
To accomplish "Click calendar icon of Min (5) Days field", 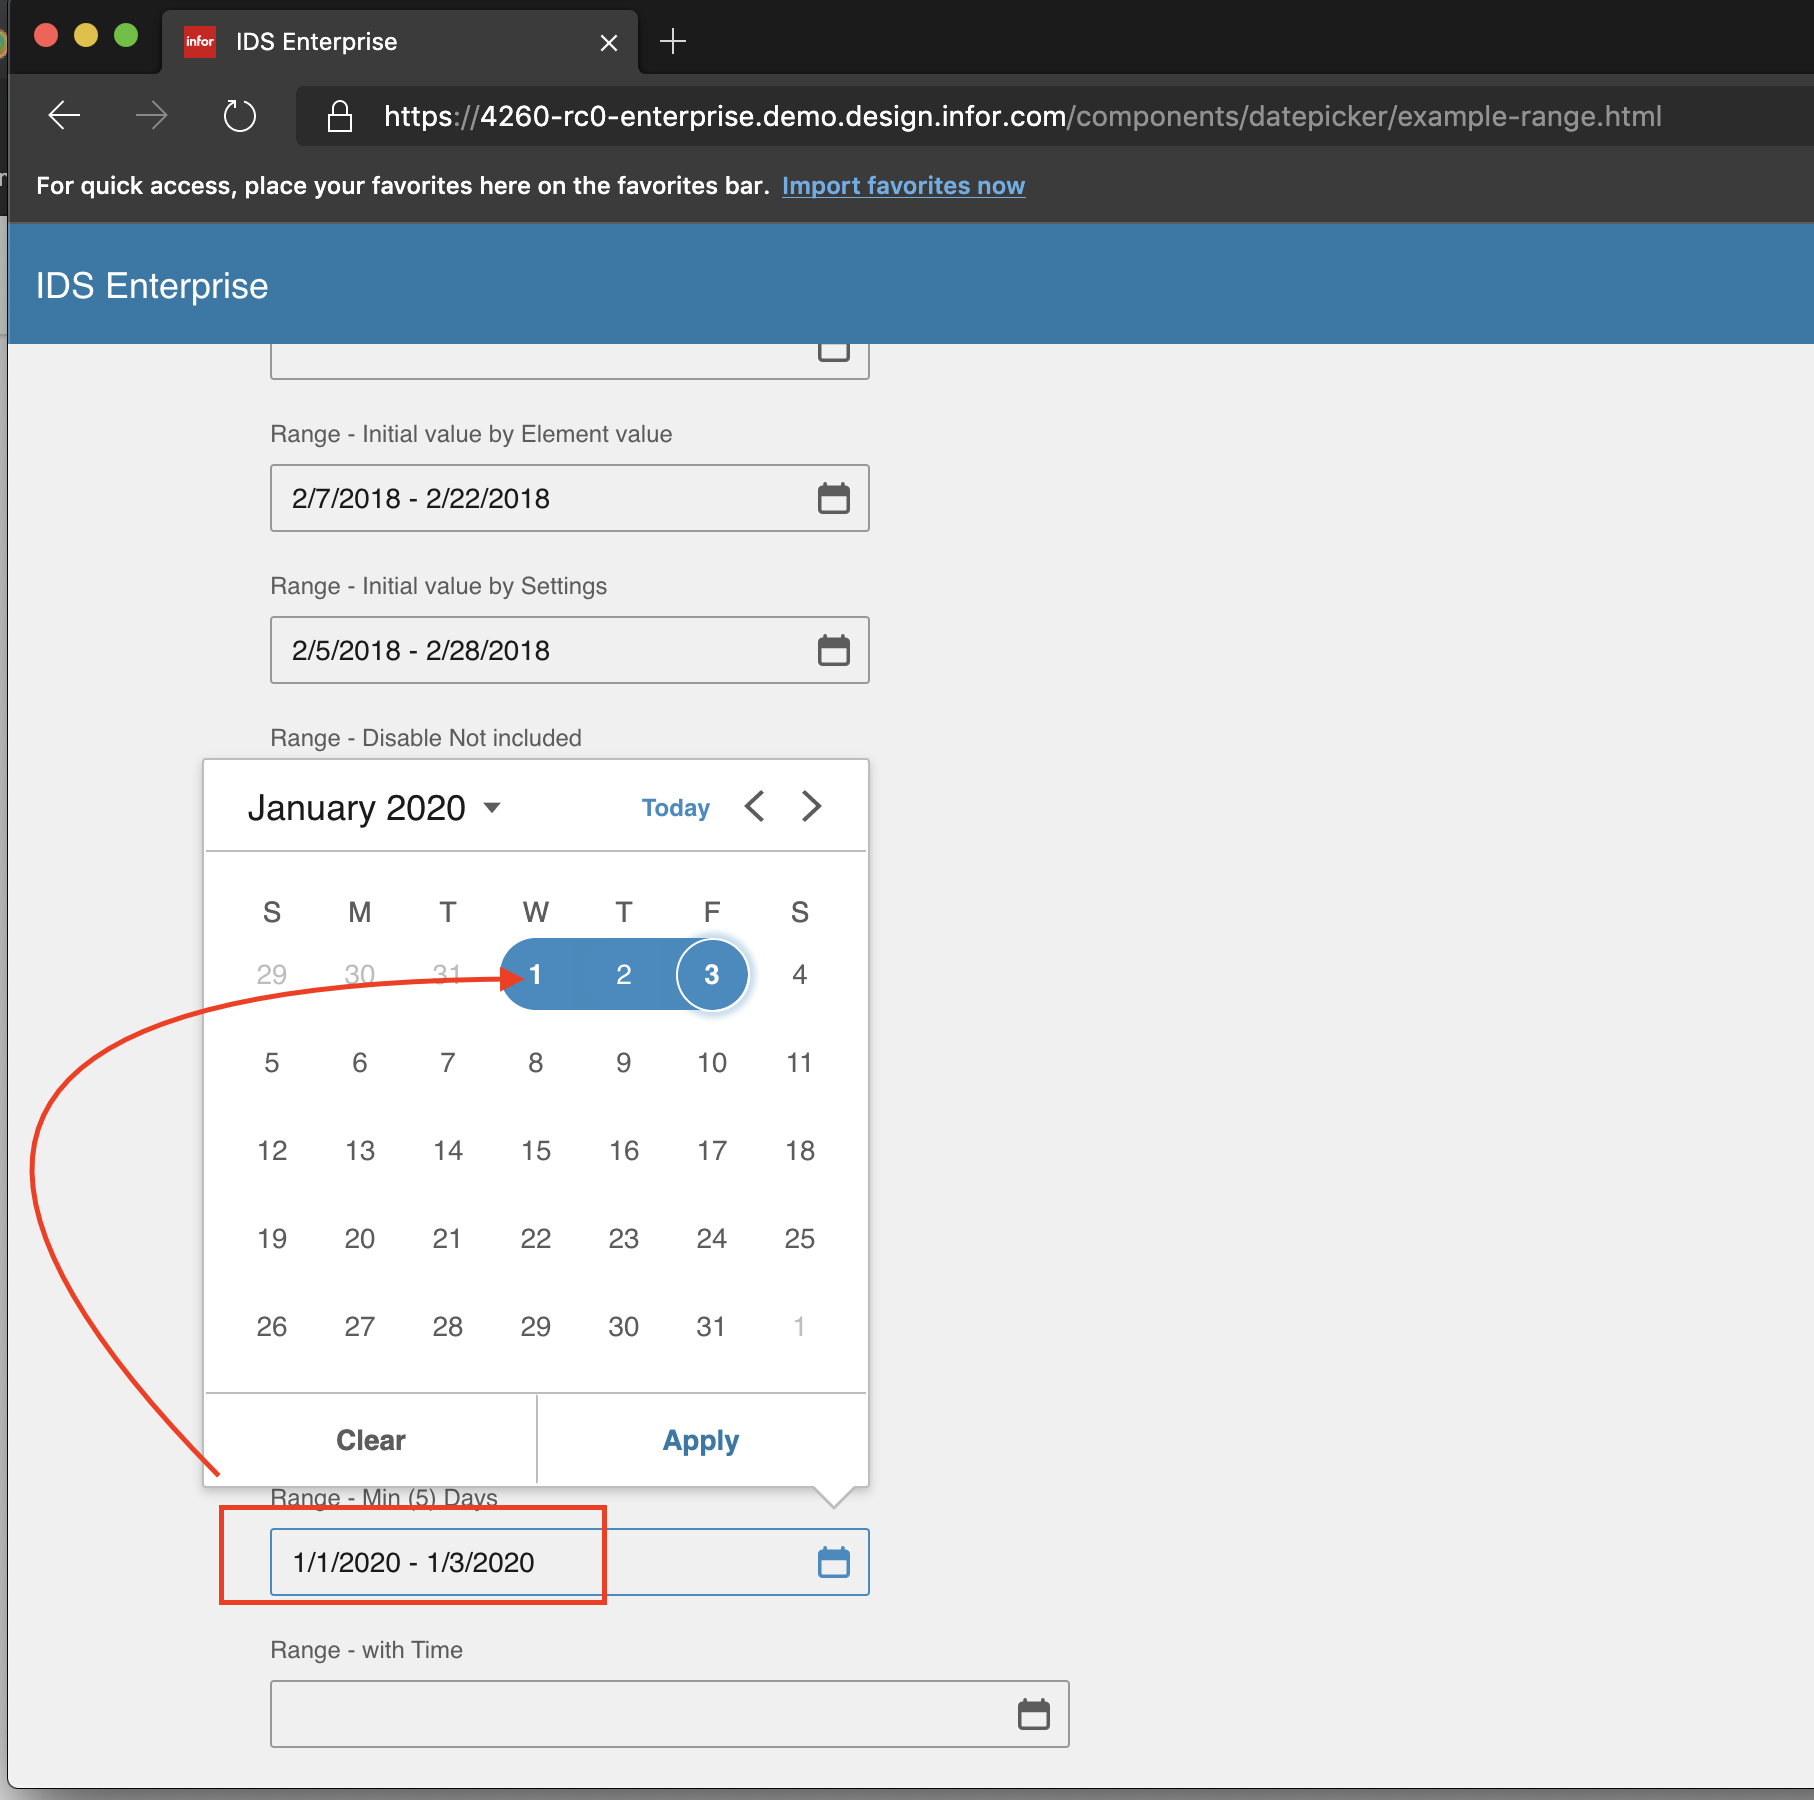I will tap(834, 1562).
